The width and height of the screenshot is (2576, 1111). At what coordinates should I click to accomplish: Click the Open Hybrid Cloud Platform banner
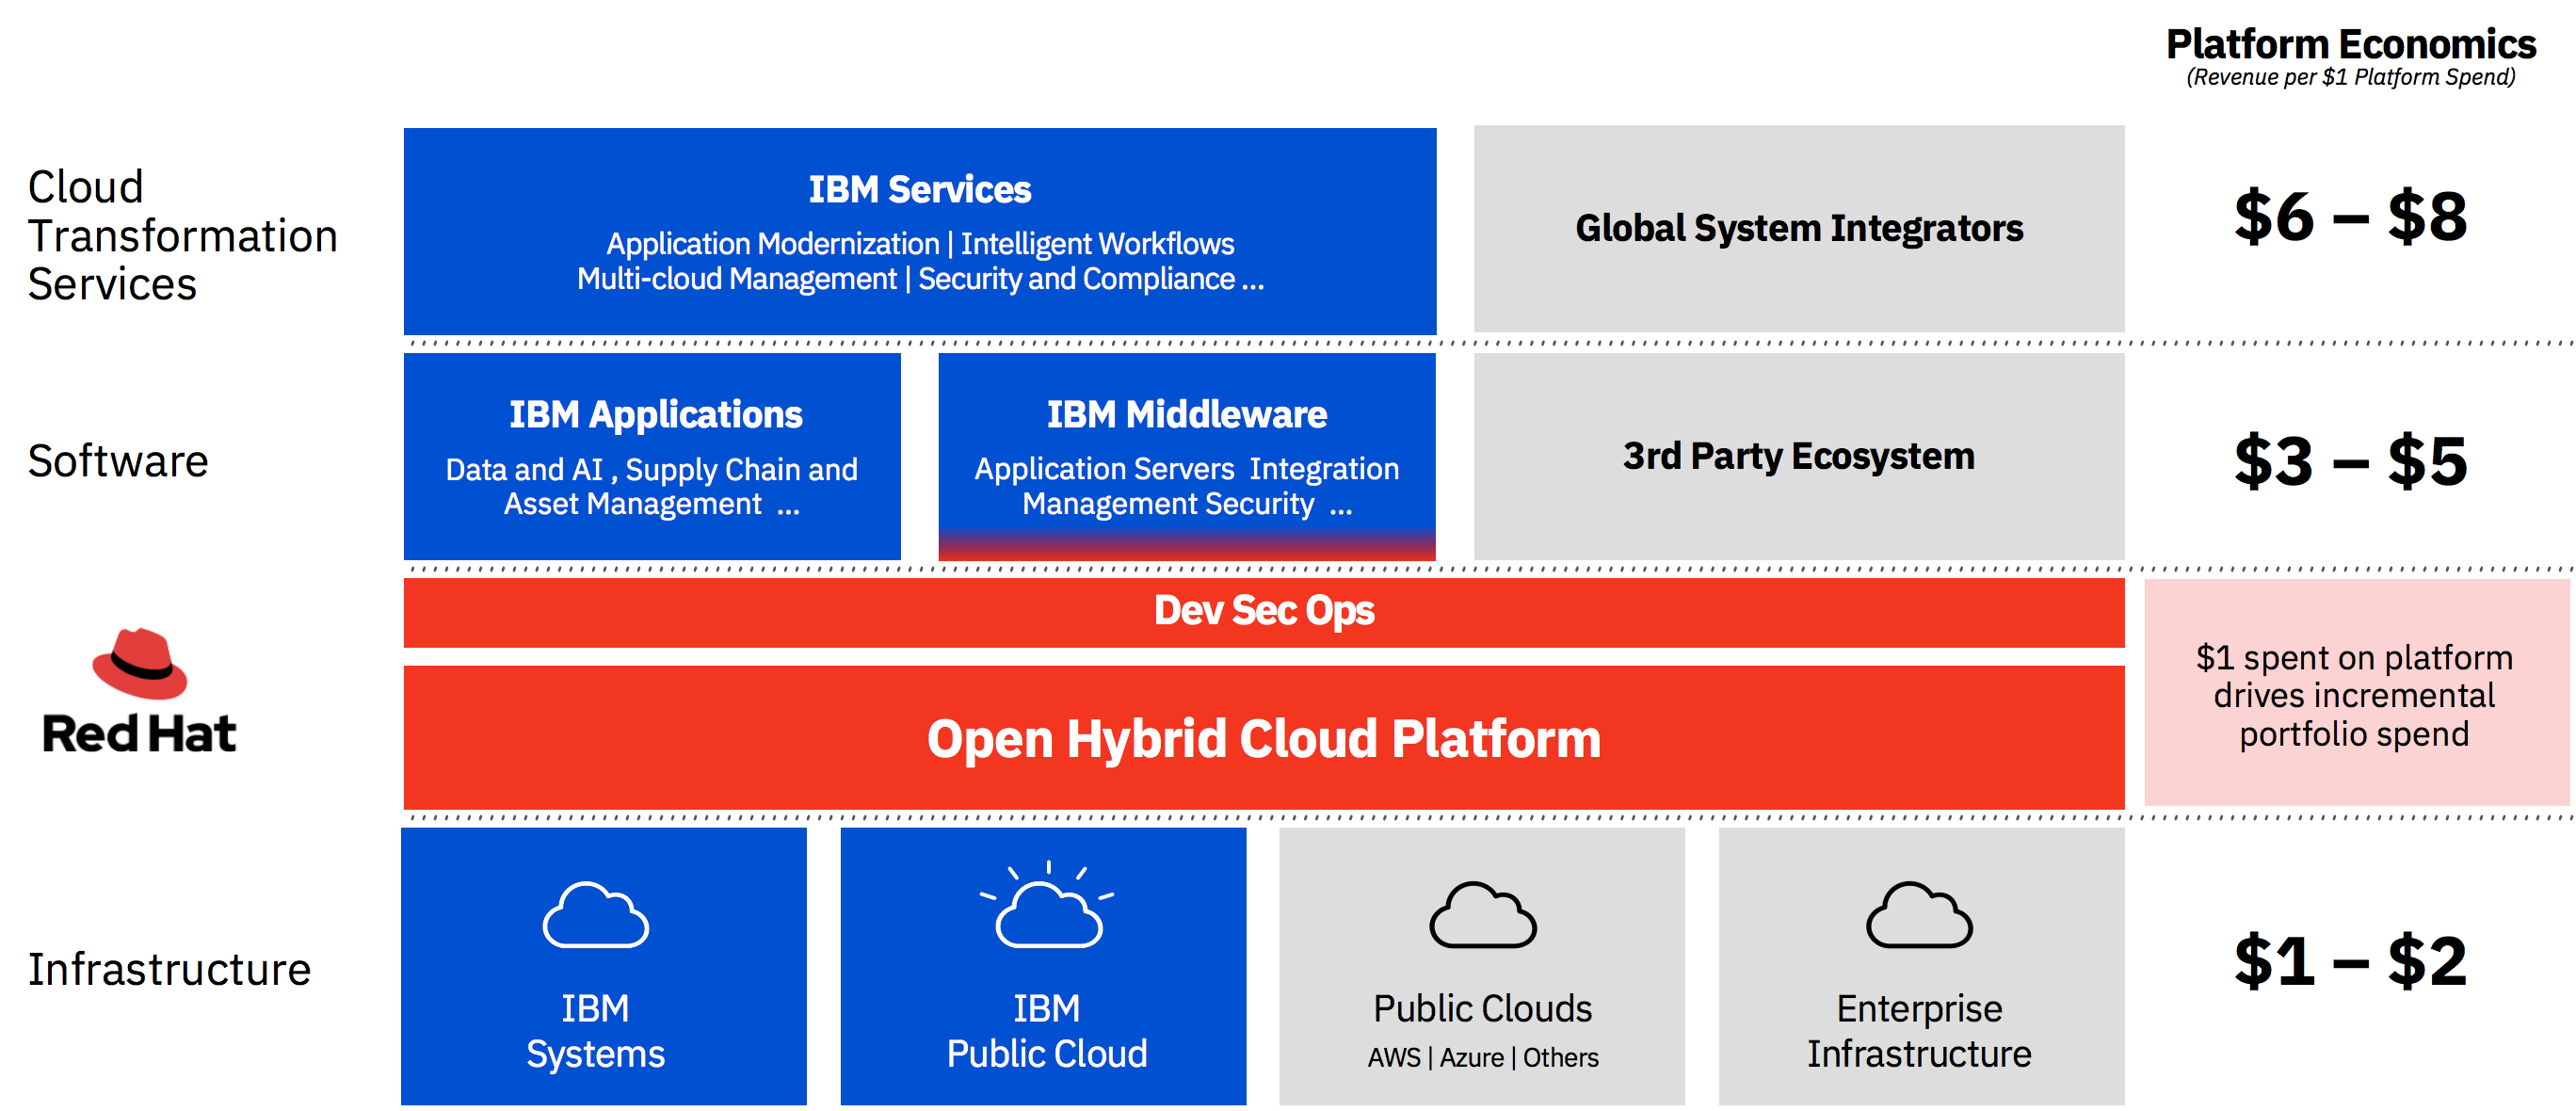coord(1263,739)
